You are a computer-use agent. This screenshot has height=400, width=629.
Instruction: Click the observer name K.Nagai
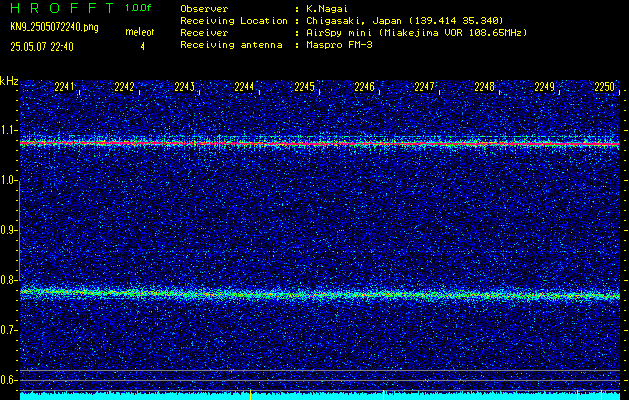click(327, 9)
